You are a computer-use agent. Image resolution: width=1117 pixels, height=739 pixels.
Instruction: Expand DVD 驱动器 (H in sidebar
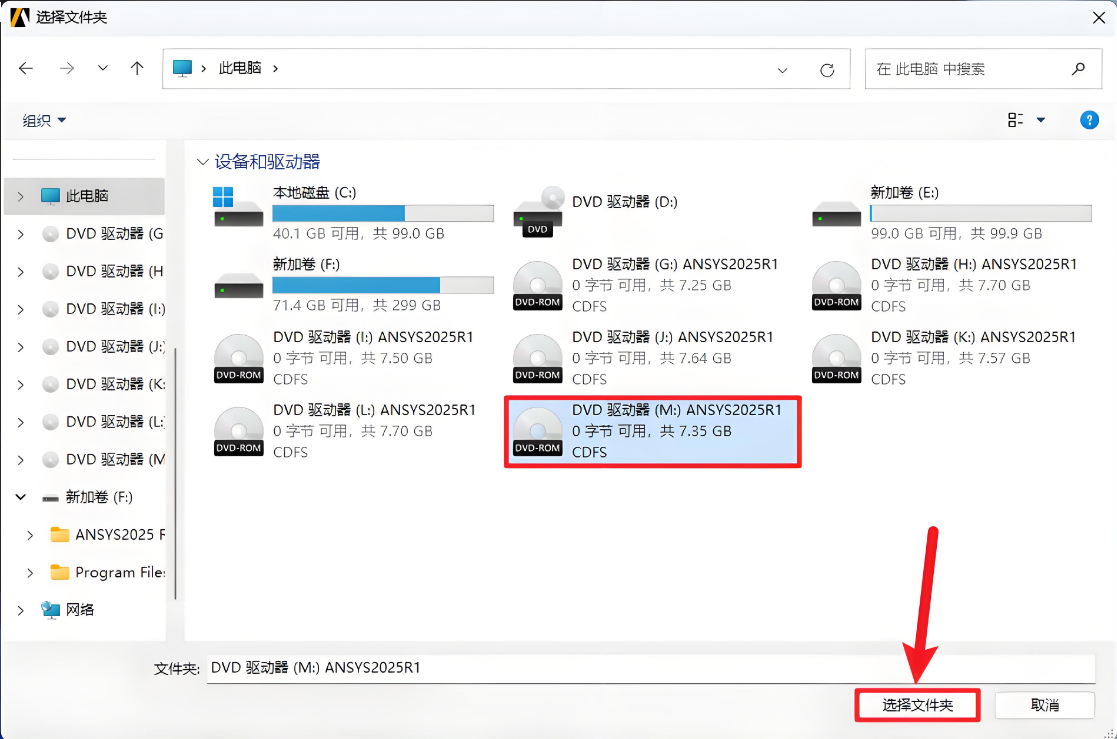click(x=21, y=272)
